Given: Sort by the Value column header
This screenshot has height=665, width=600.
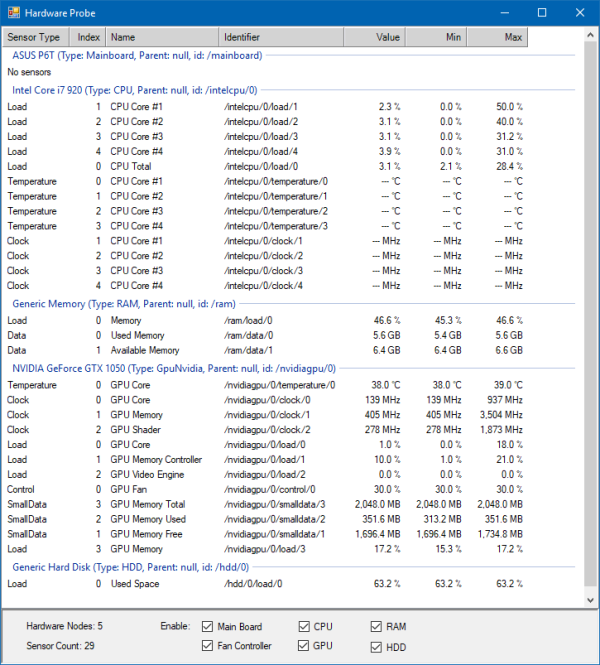Looking at the screenshot, I should pos(374,37).
